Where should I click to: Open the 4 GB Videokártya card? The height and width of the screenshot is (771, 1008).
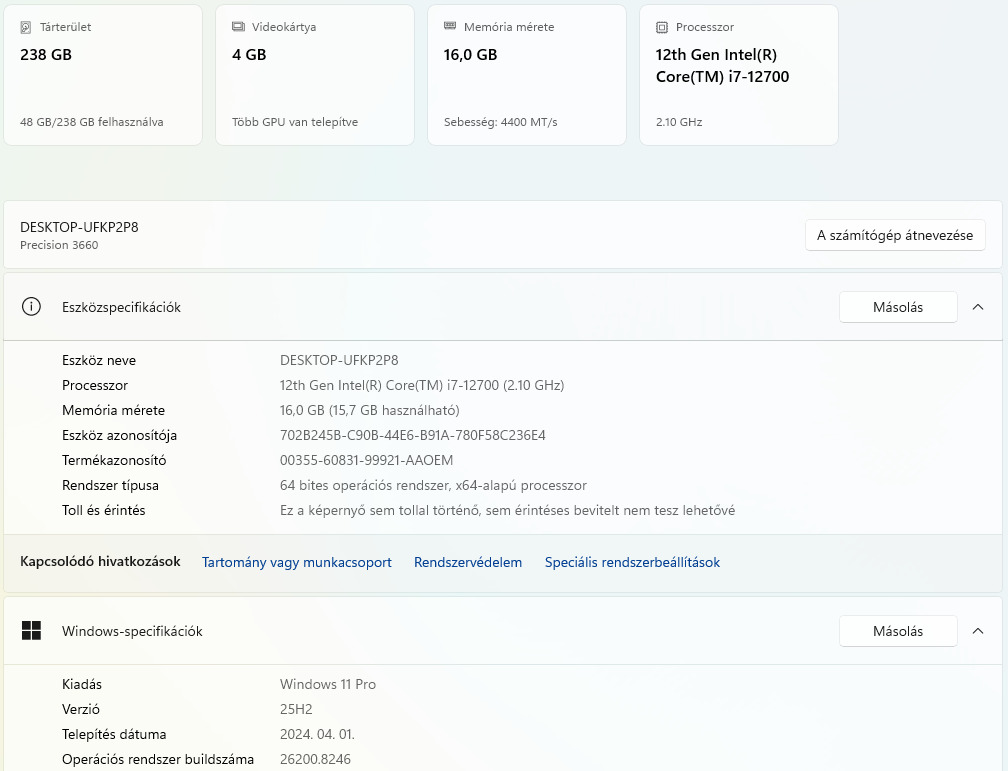click(x=315, y=75)
